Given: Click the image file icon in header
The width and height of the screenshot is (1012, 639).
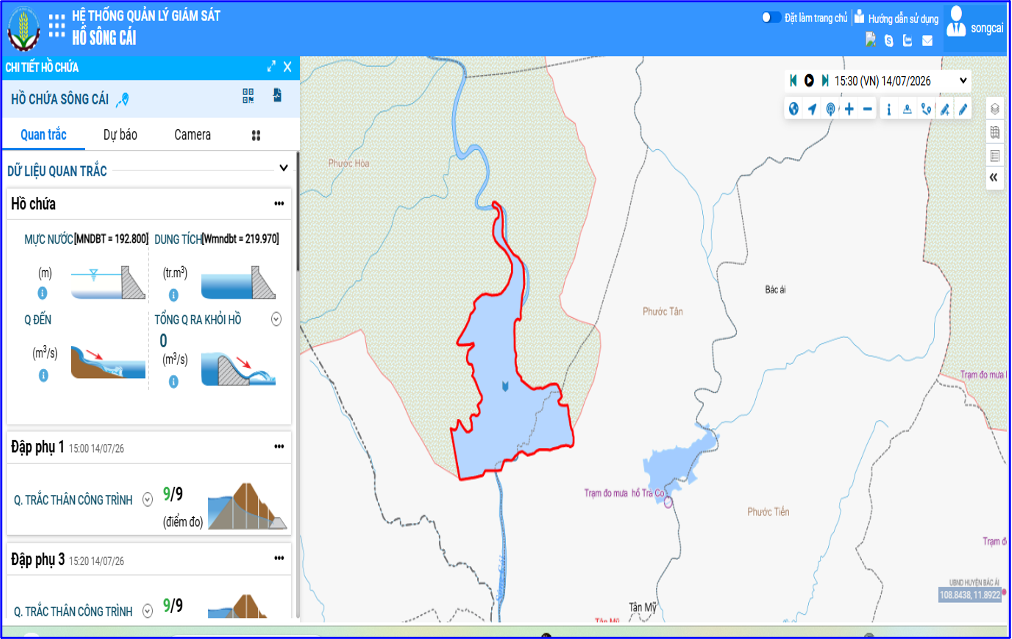Looking at the screenshot, I should (x=871, y=40).
